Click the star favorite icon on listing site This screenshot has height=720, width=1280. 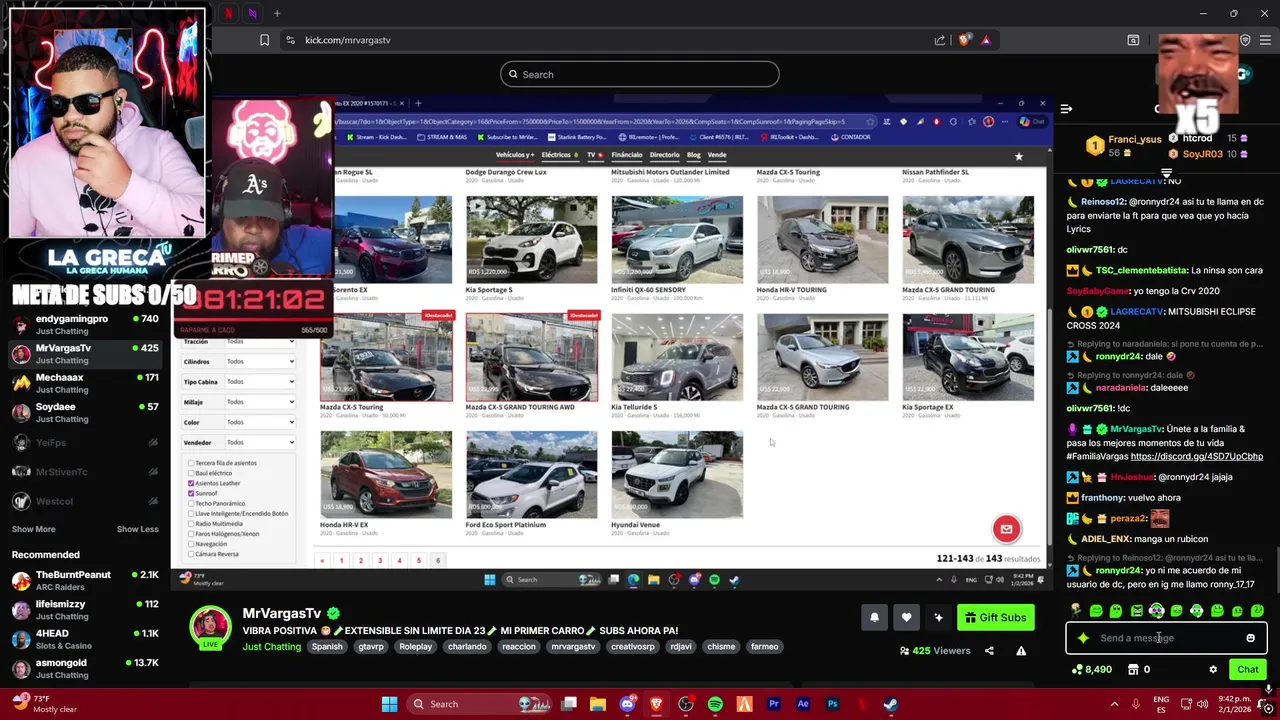point(1018,156)
